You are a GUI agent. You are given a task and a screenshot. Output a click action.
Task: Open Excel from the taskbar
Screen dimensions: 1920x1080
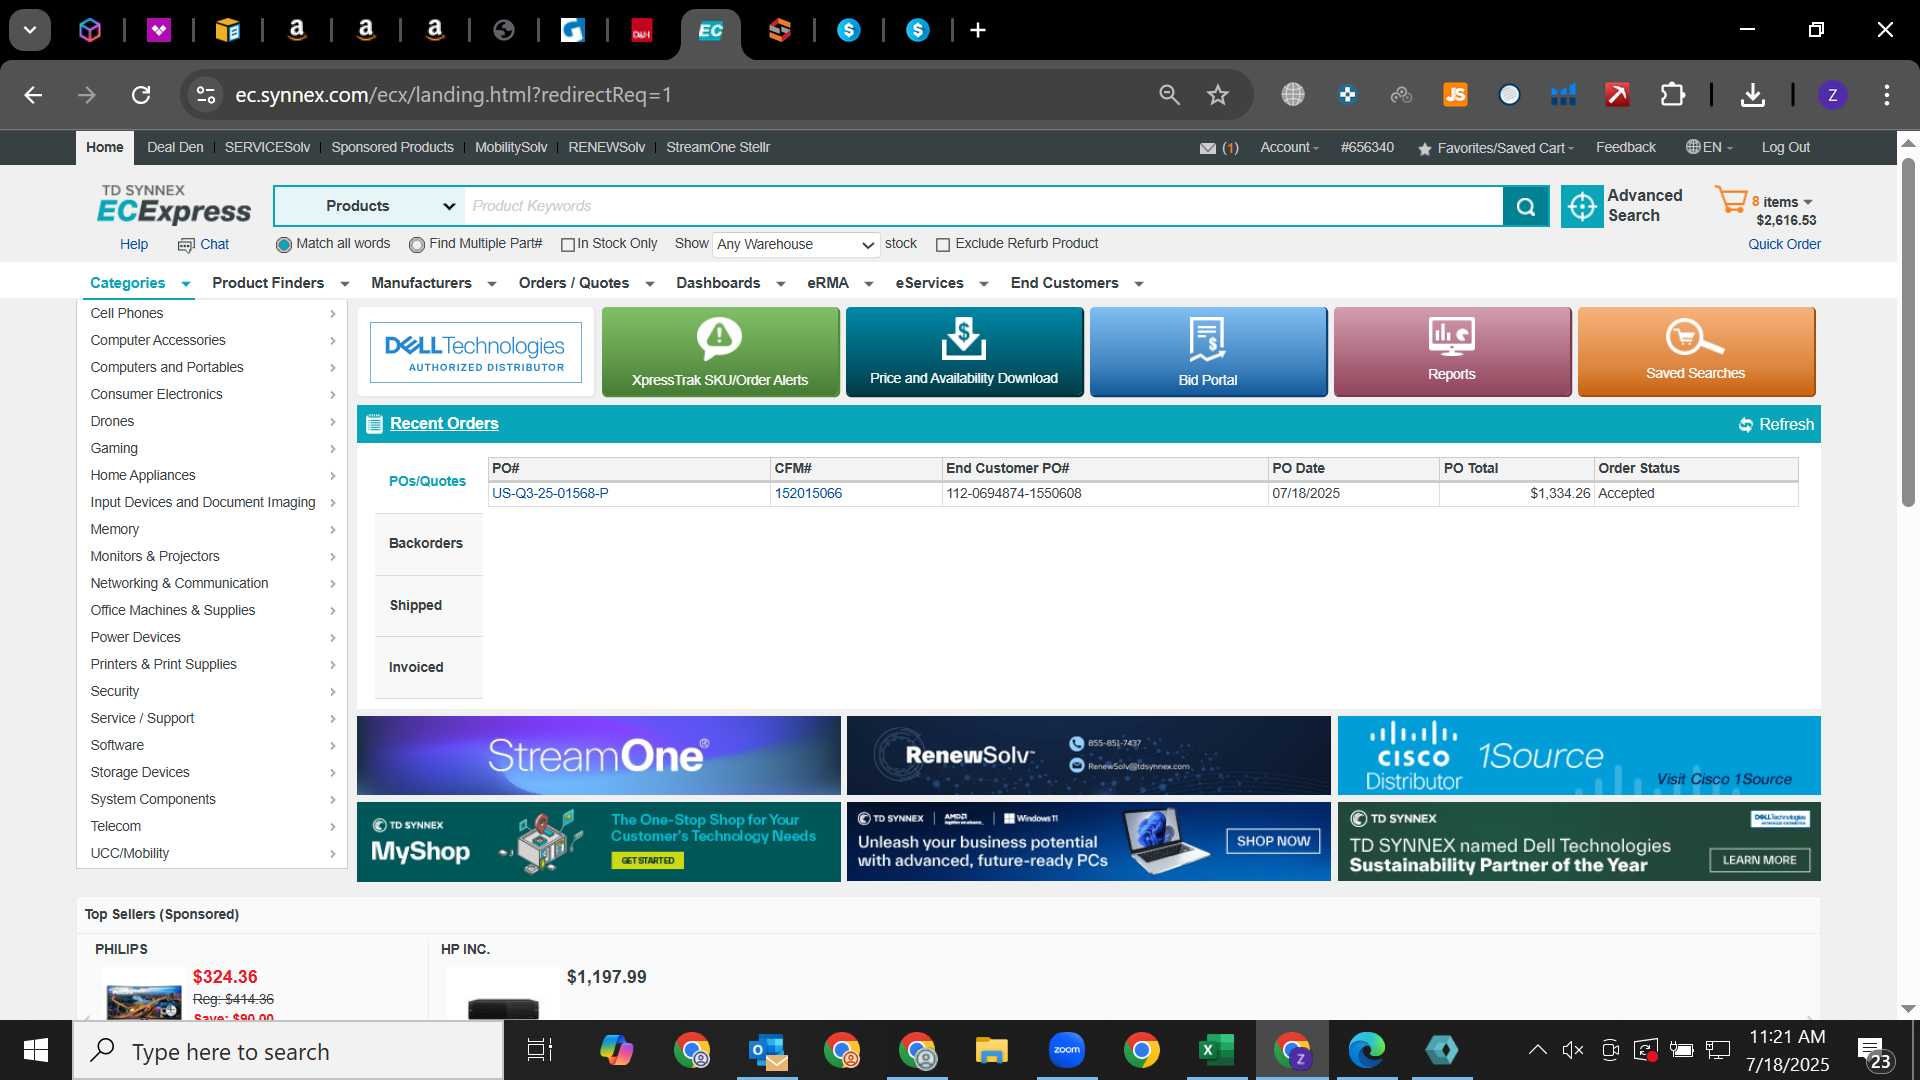pyautogui.click(x=1217, y=1050)
